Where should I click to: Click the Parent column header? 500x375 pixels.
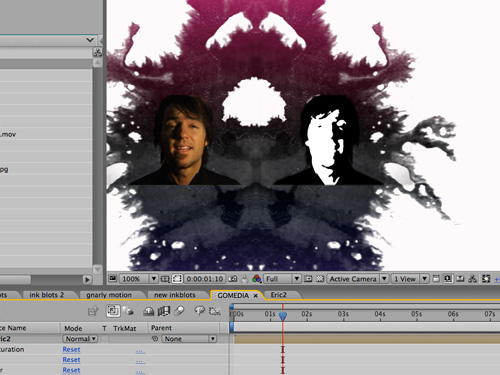(161, 328)
